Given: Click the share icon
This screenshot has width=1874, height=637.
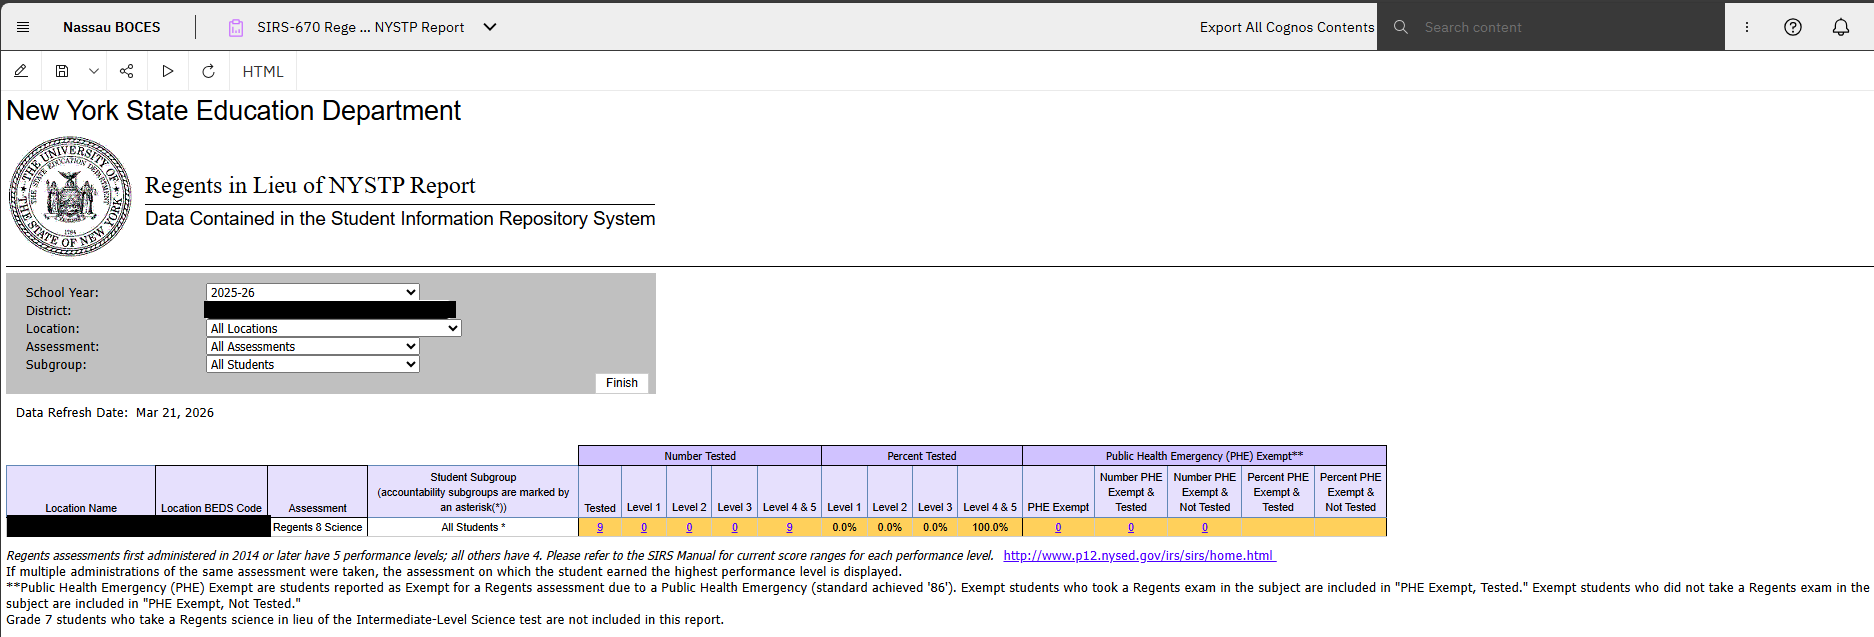Looking at the screenshot, I should [x=126, y=71].
